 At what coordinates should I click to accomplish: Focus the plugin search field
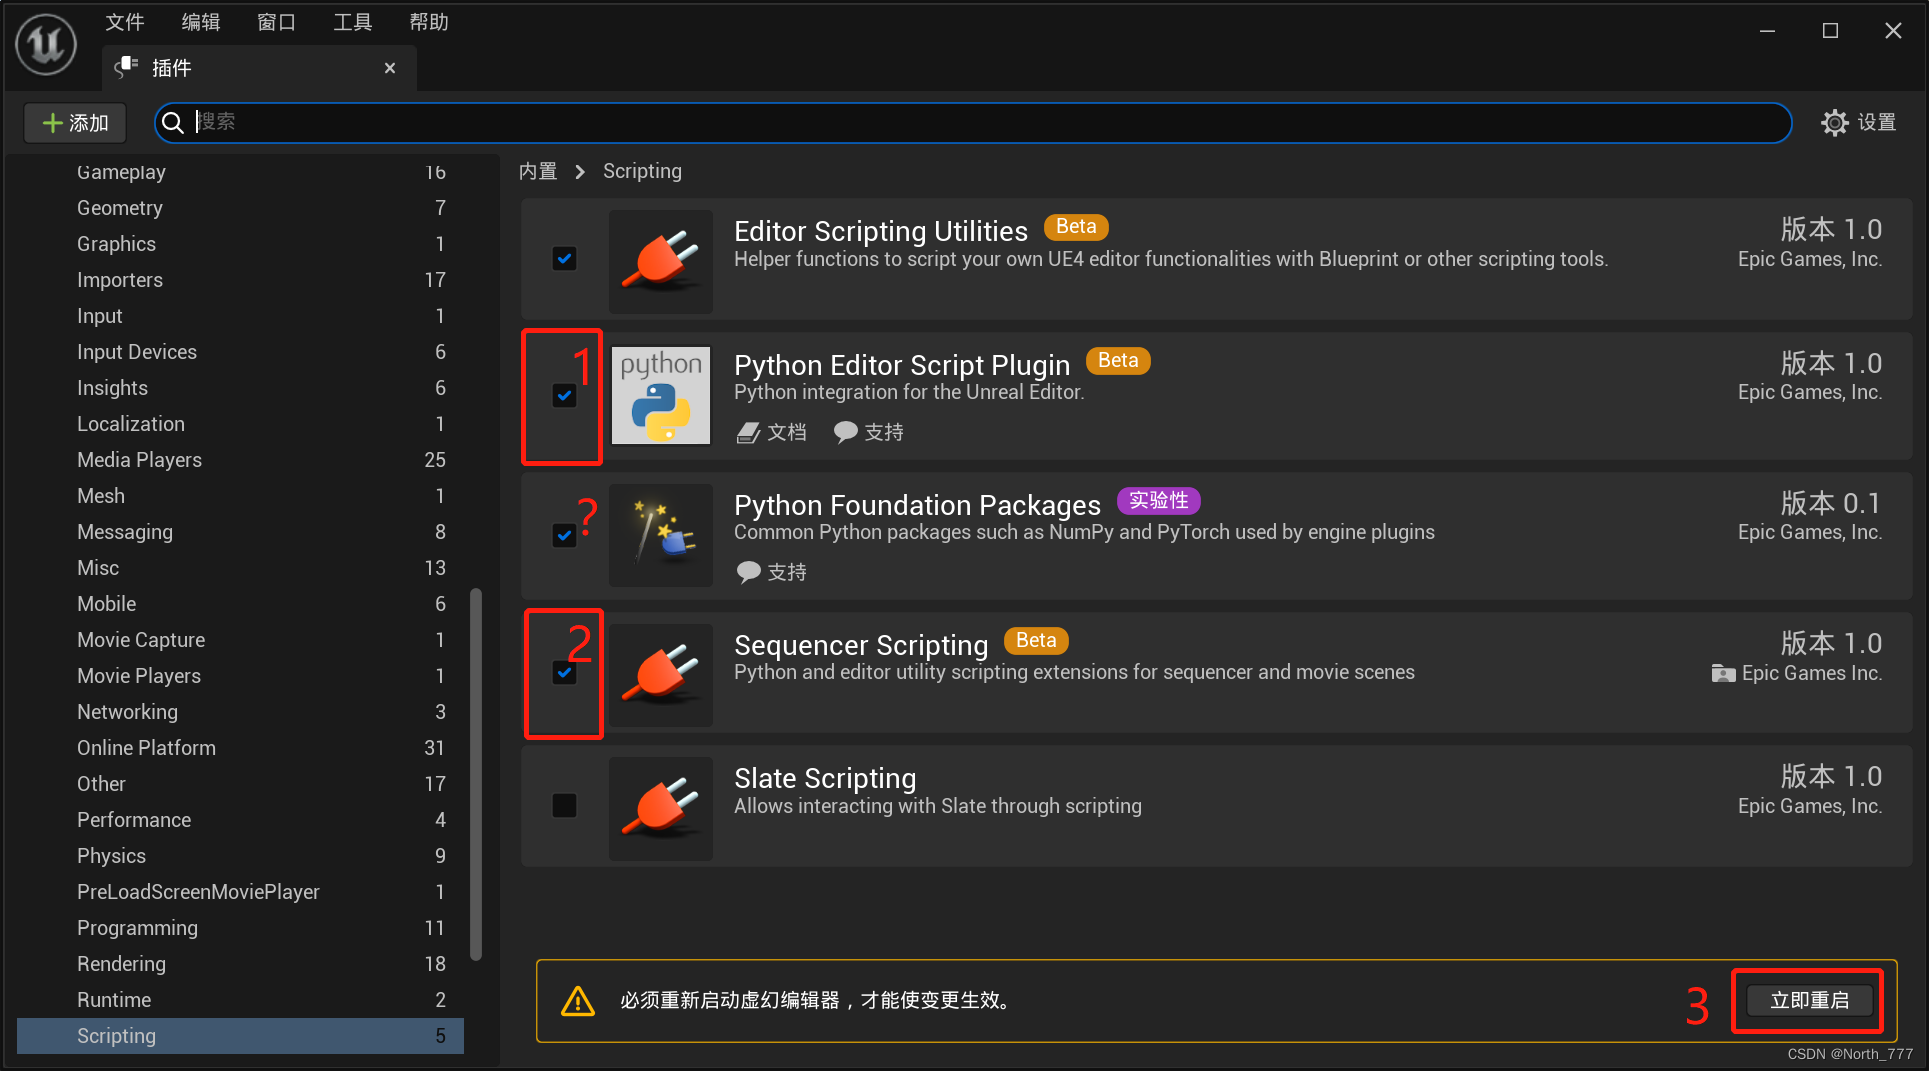pos(972,122)
